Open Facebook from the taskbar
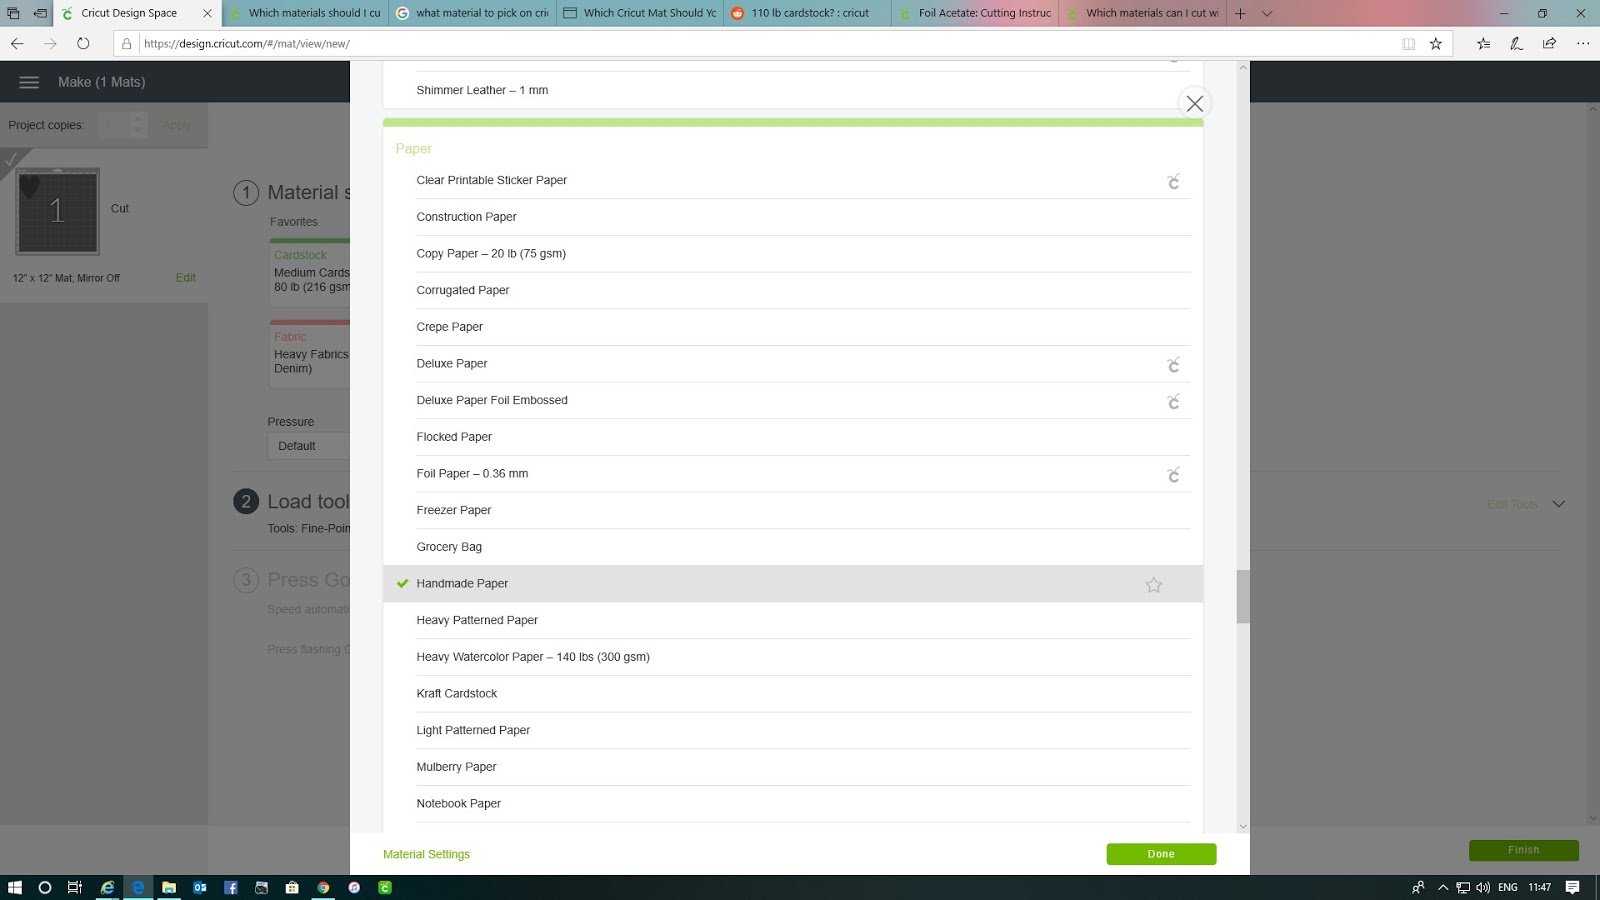 (x=231, y=887)
